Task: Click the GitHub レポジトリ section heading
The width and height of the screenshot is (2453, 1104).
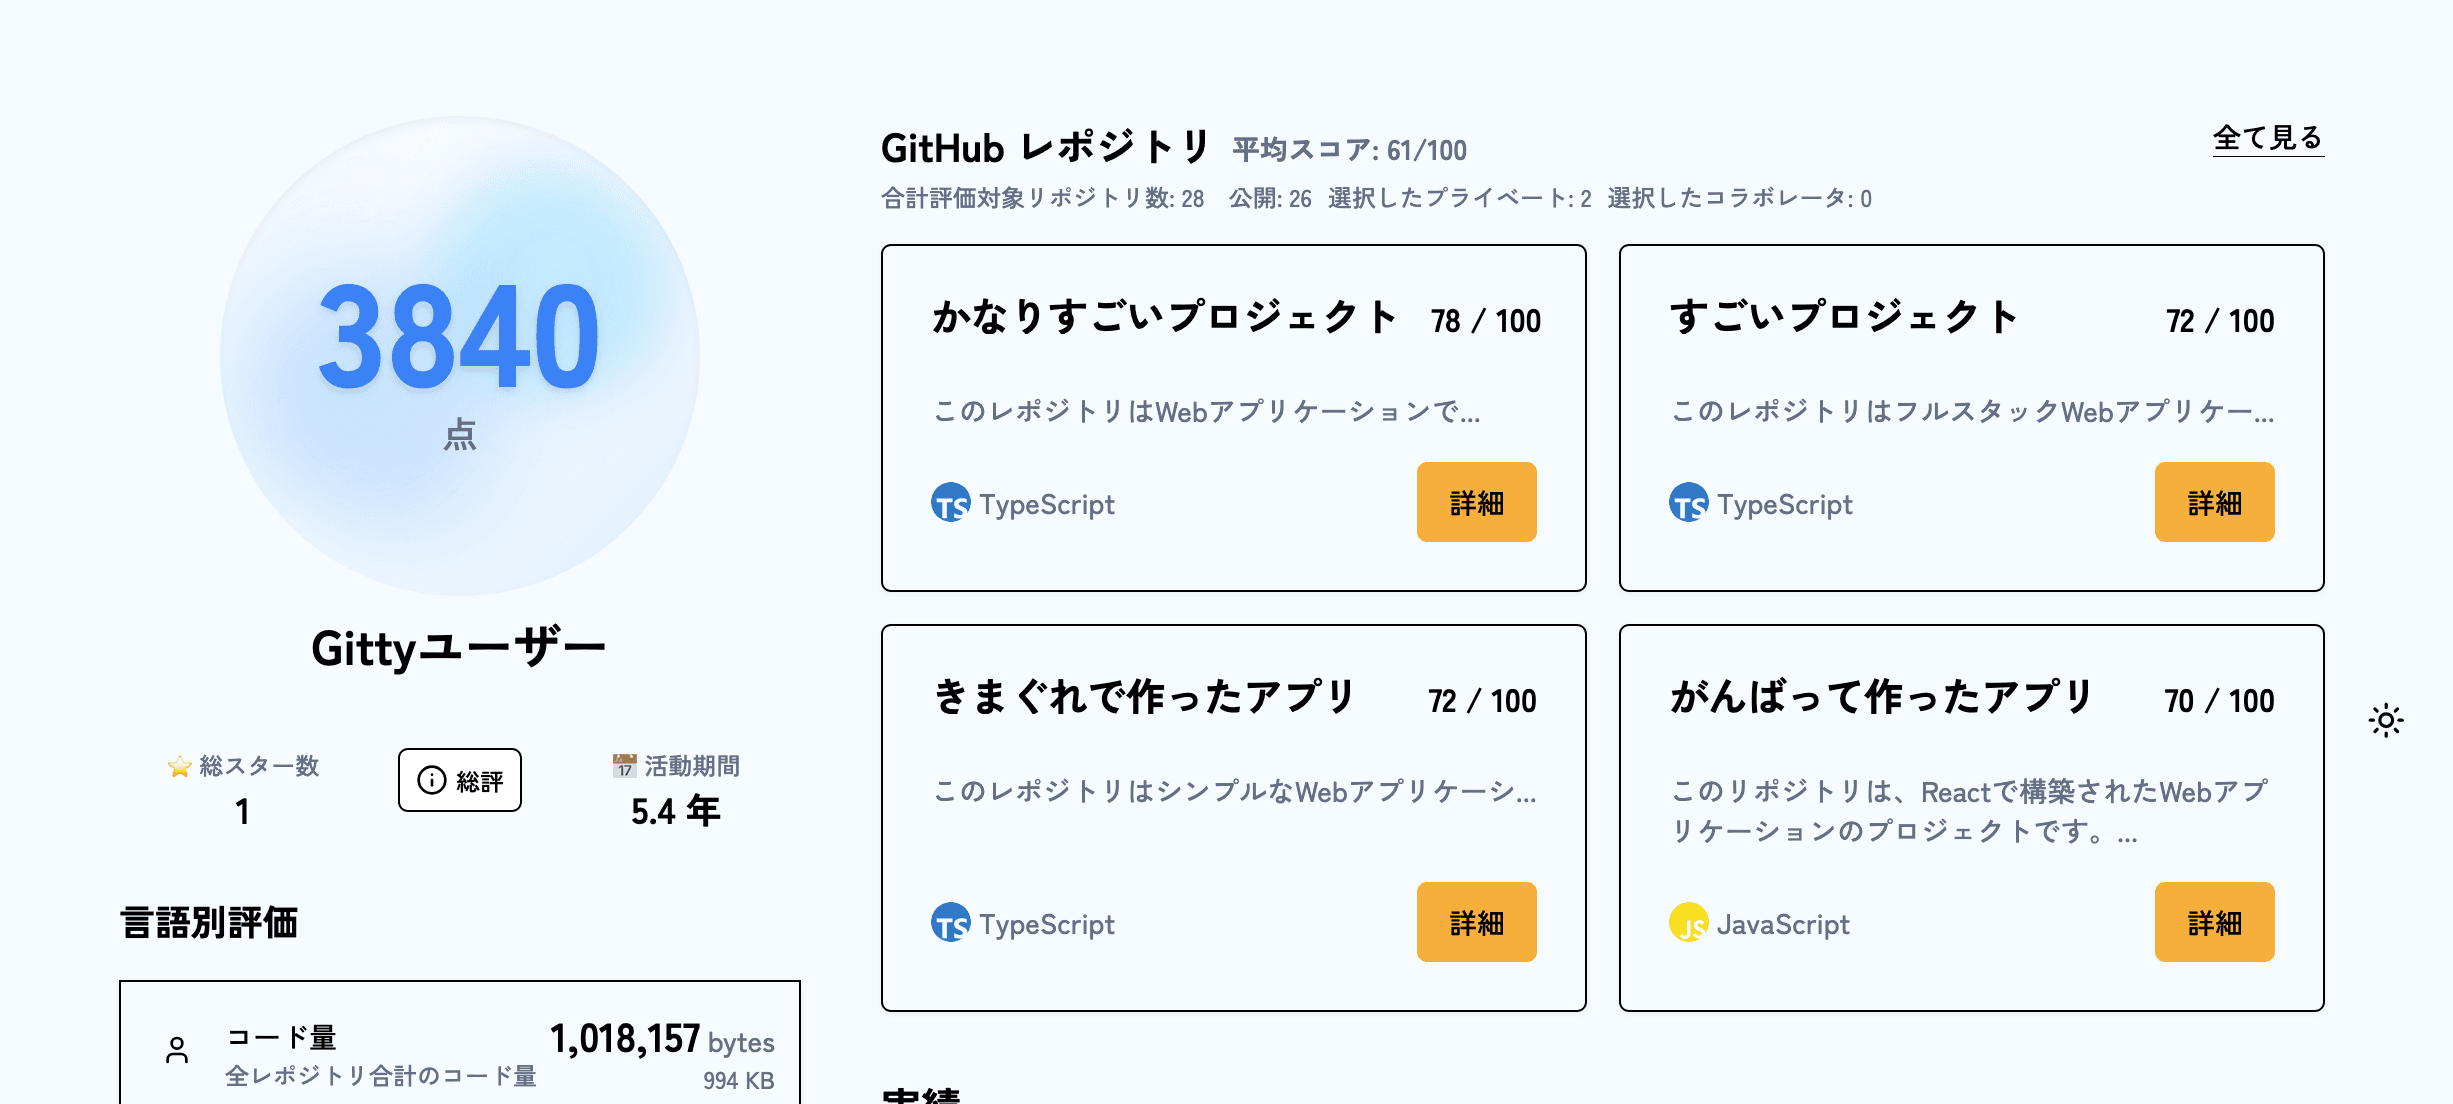Action: [1046, 148]
